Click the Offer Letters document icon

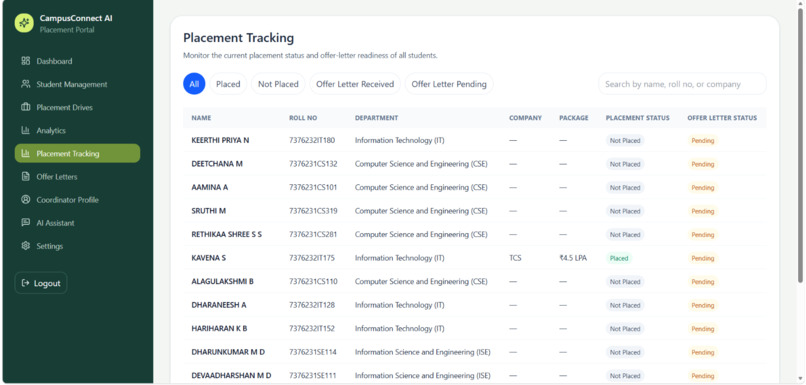point(26,176)
